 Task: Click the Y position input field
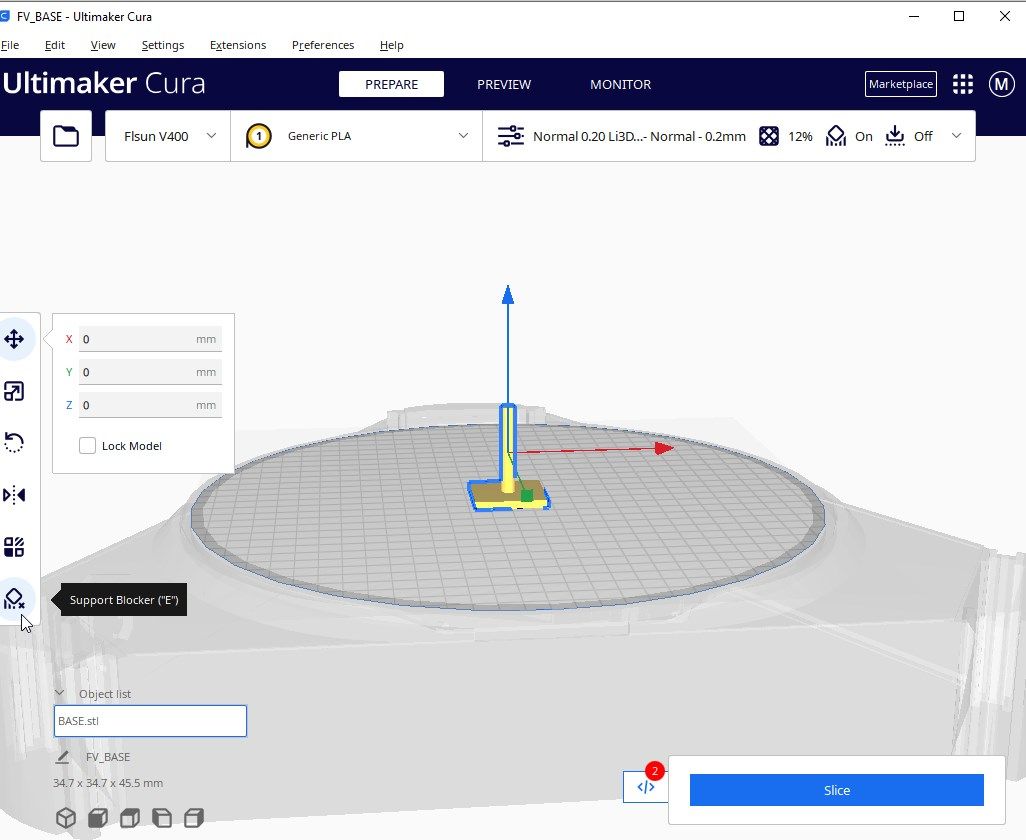click(x=150, y=372)
